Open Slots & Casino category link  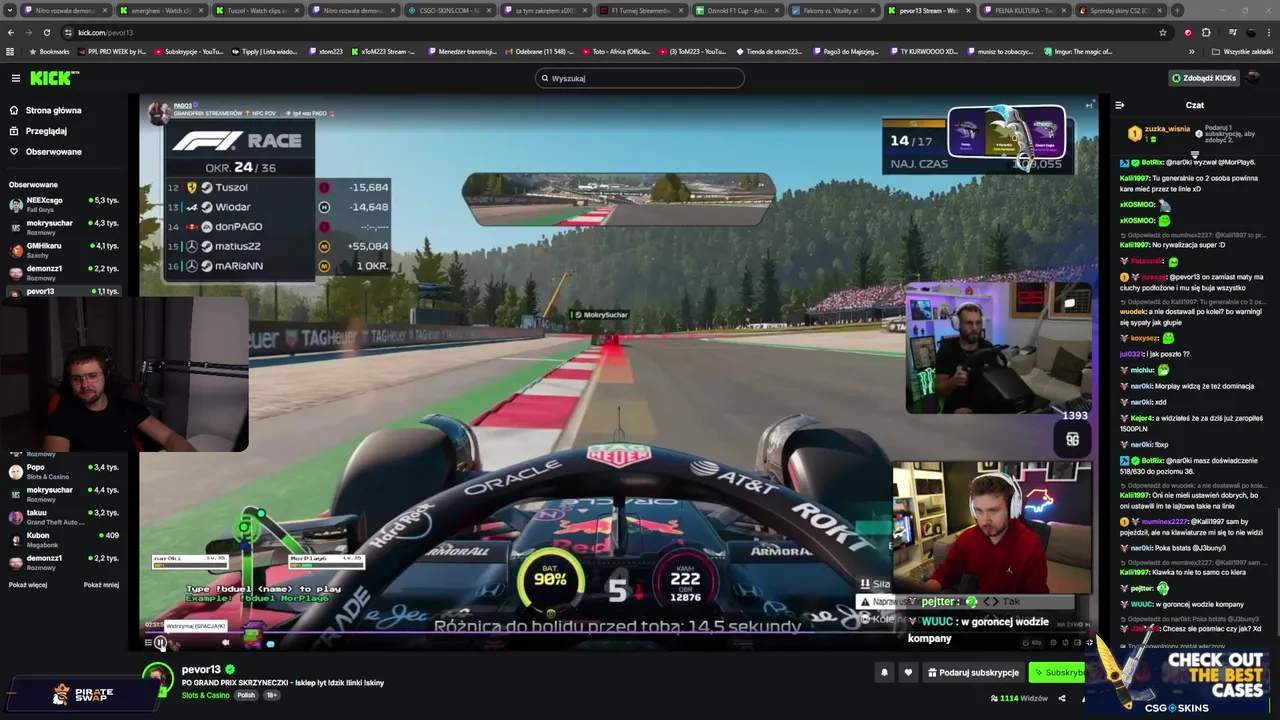(x=205, y=695)
